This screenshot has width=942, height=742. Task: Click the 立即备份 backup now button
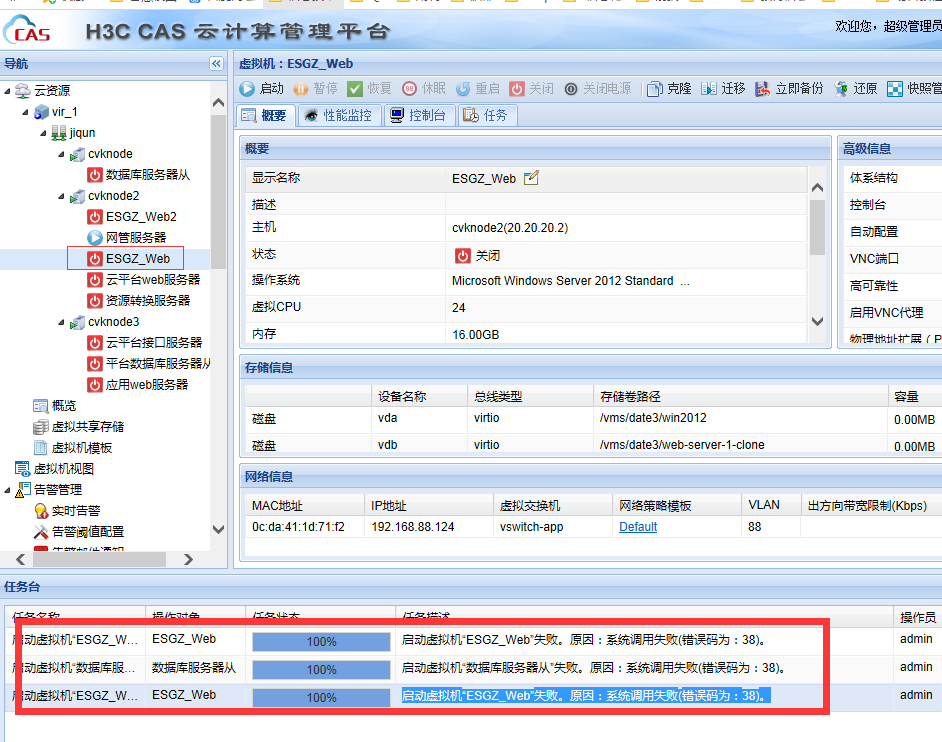point(789,89)
